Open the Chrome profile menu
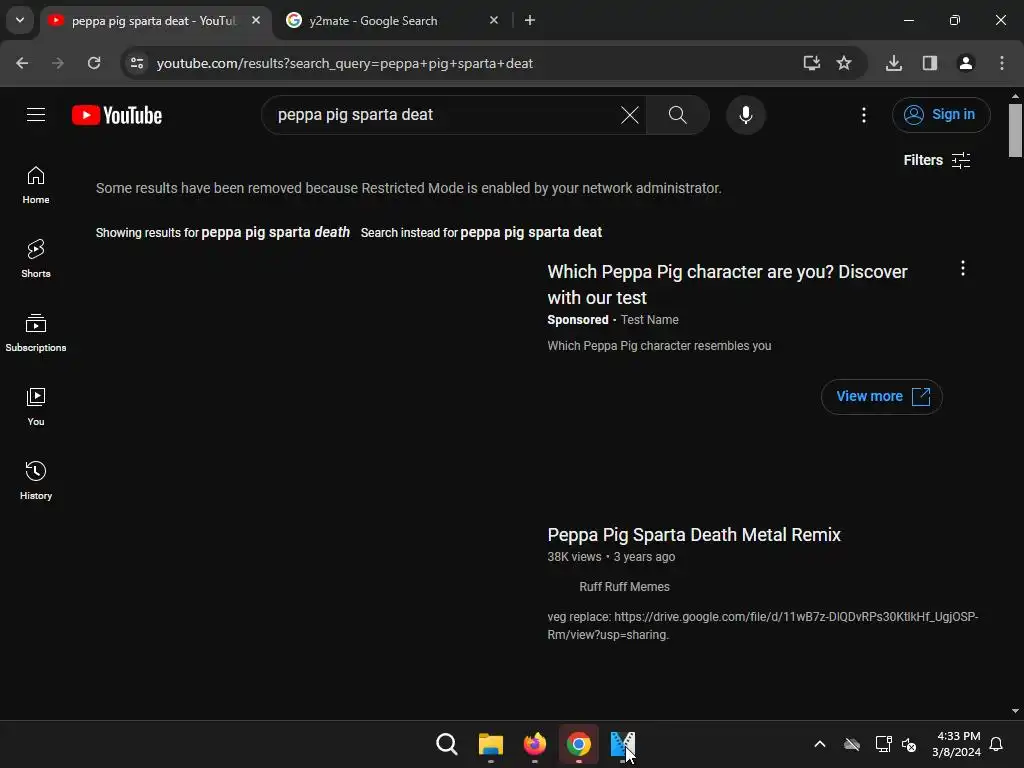Screen dimensions: 1024x768 point(965,63)
